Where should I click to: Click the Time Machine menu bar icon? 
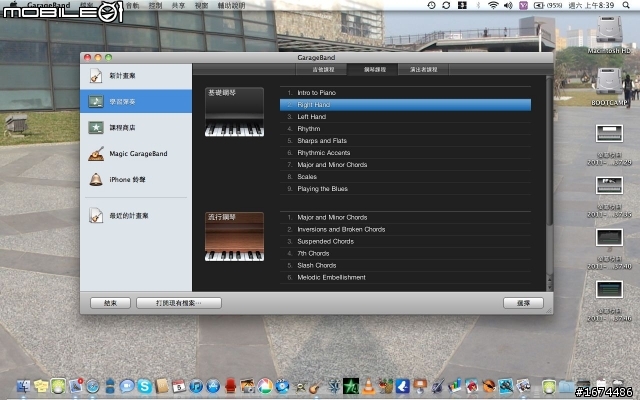pyautogui.click(x=431, y=5)
